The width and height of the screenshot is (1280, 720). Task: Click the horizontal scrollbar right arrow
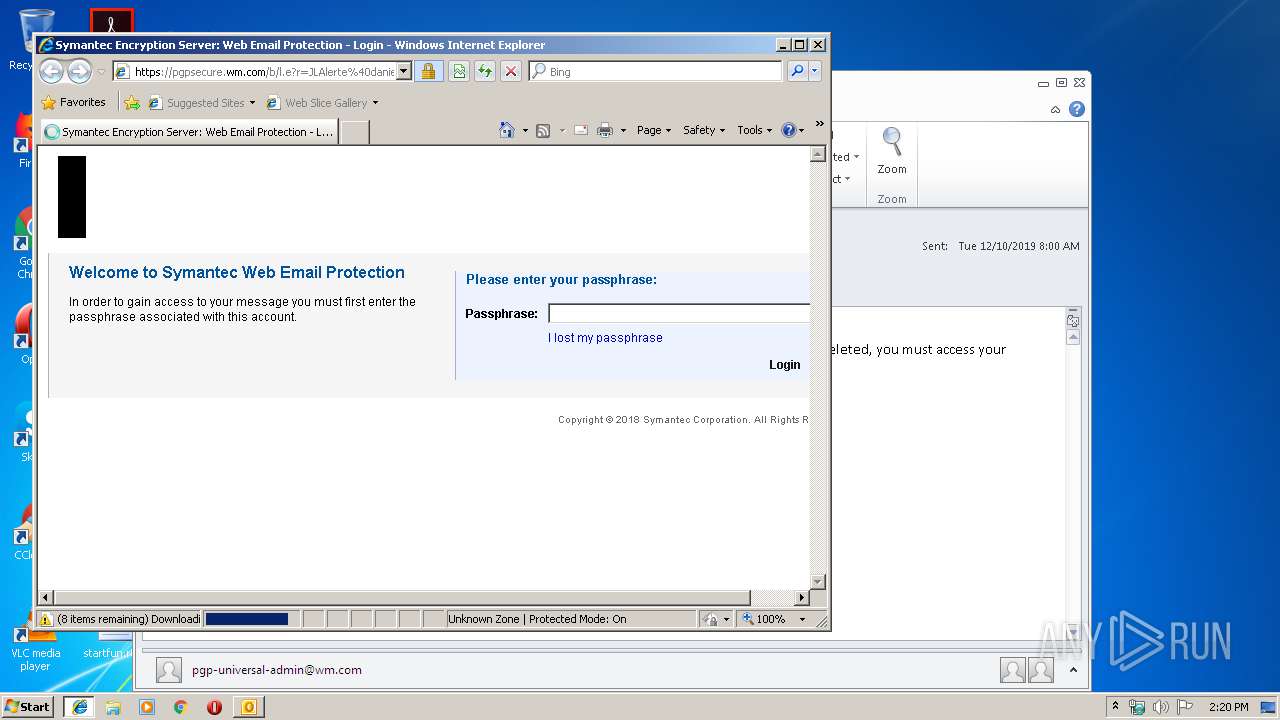tap(801, 597)
